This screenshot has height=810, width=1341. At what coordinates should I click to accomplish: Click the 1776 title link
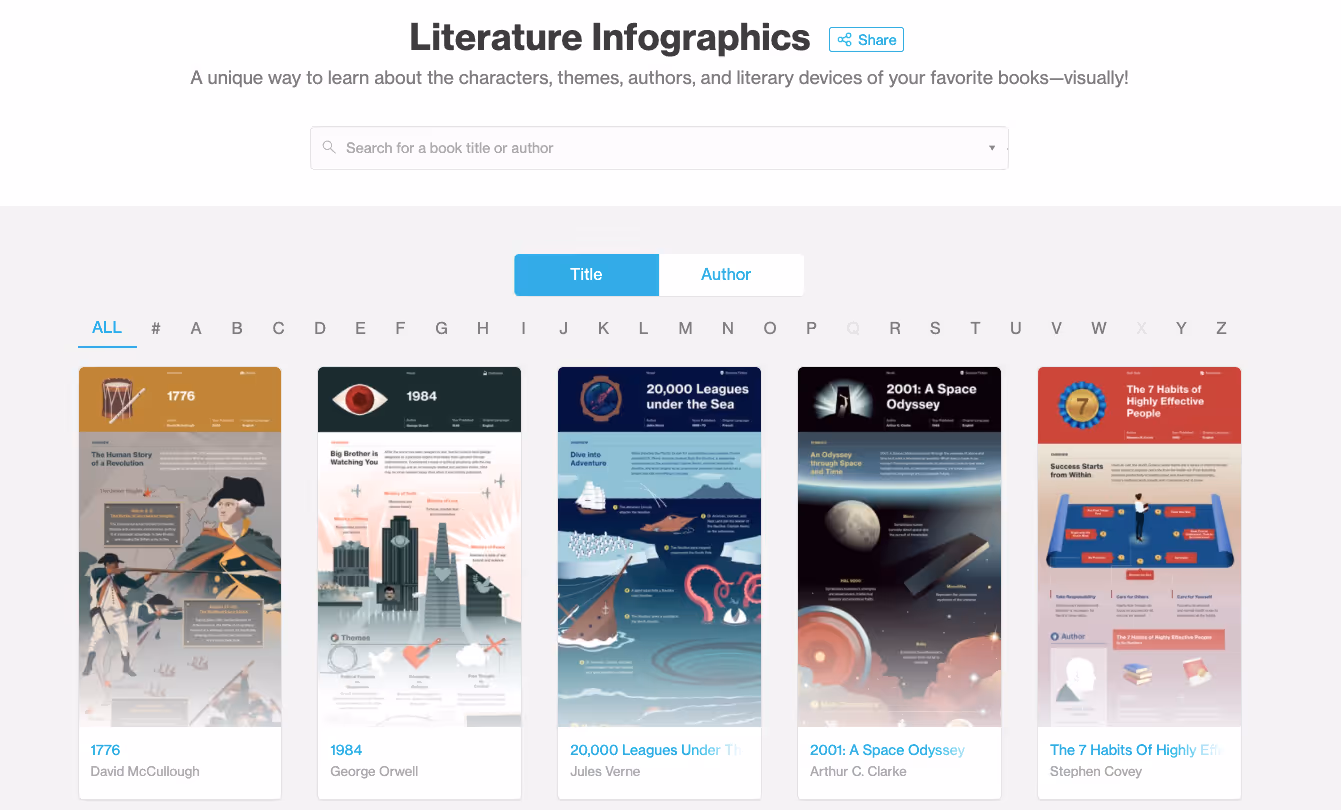coord(105,750)
